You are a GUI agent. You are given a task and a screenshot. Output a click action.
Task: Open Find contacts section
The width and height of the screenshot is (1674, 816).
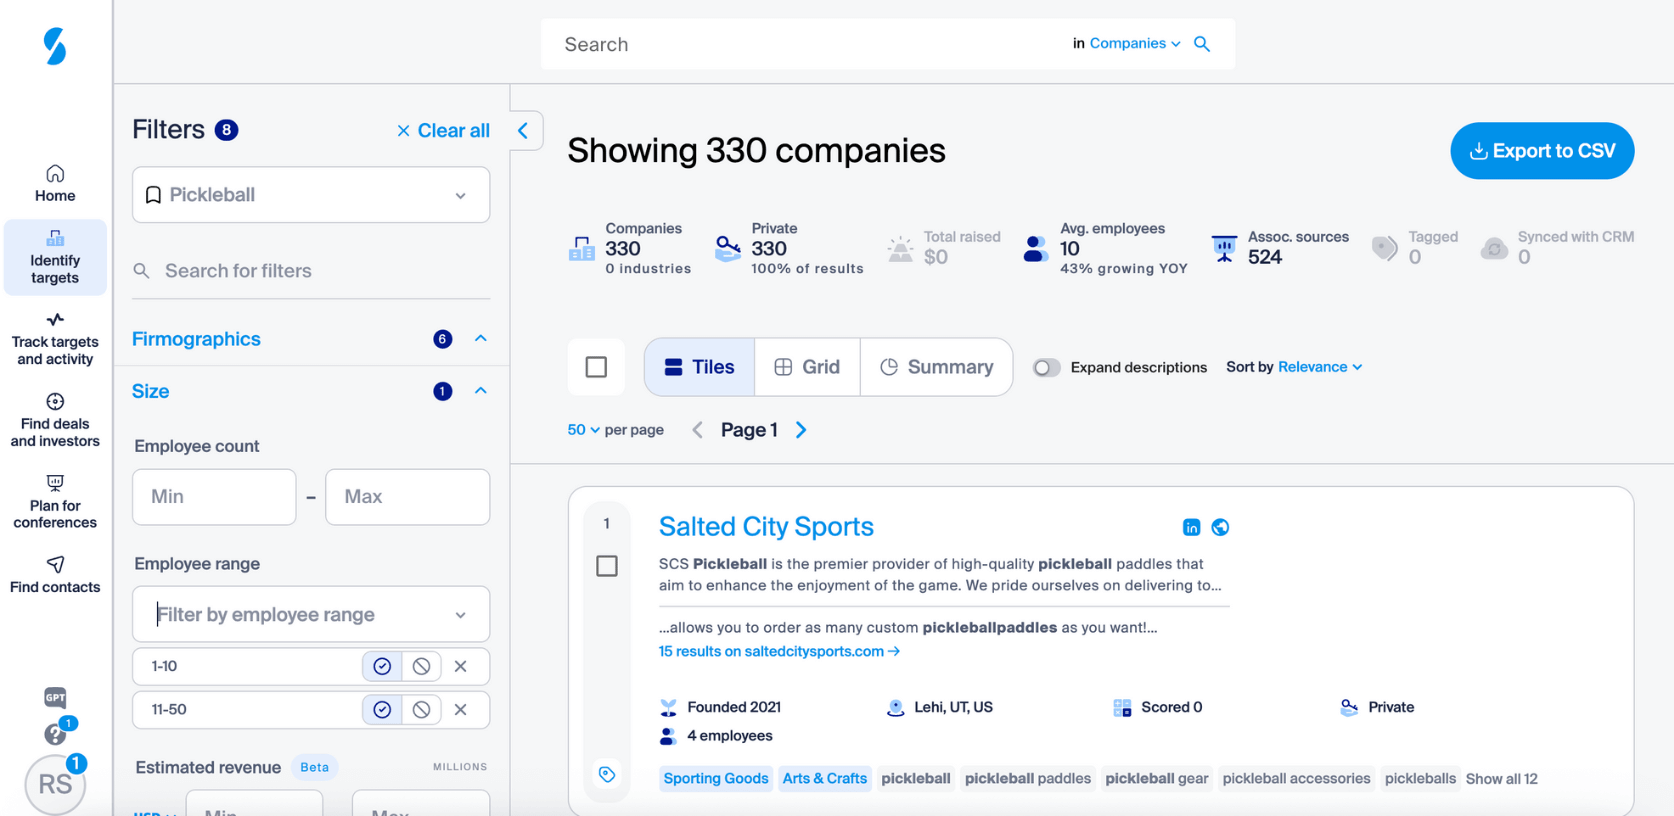coord(55,575)
